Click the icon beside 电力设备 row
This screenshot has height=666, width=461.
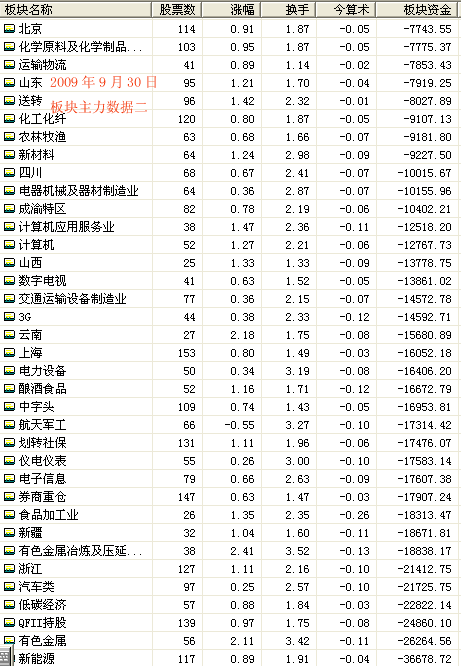9,371
